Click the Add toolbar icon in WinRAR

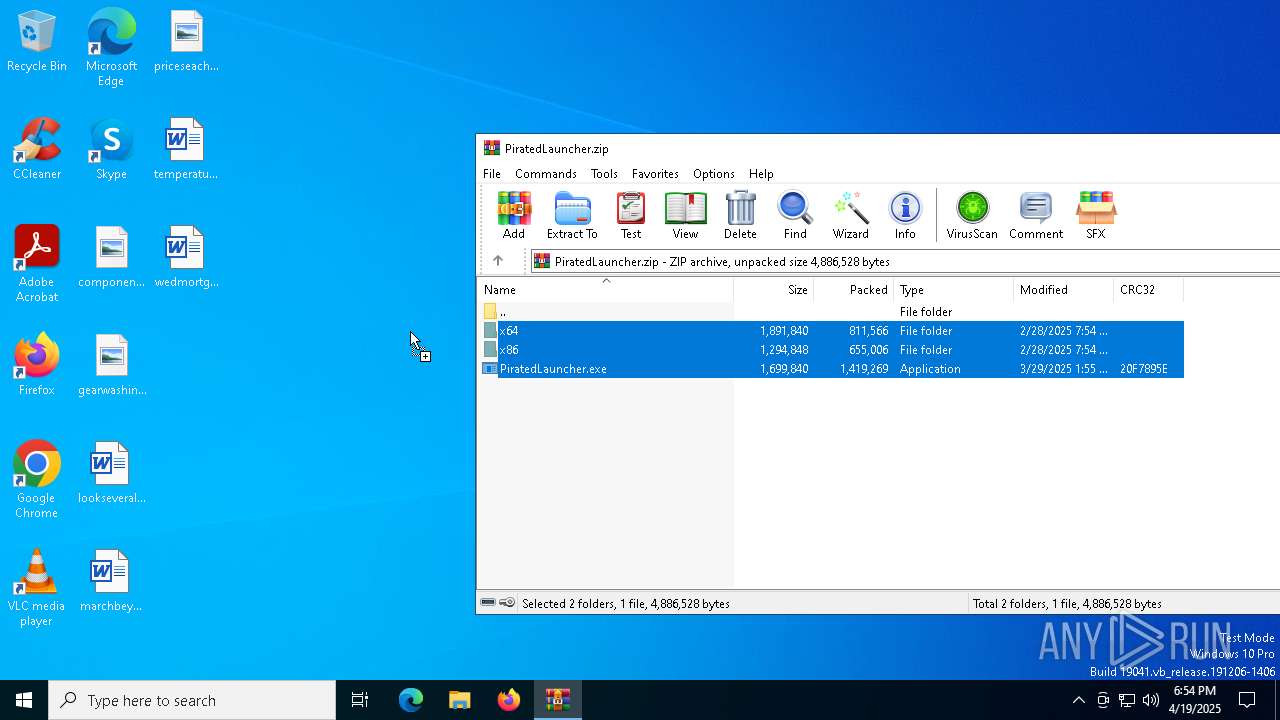(513, 215)
